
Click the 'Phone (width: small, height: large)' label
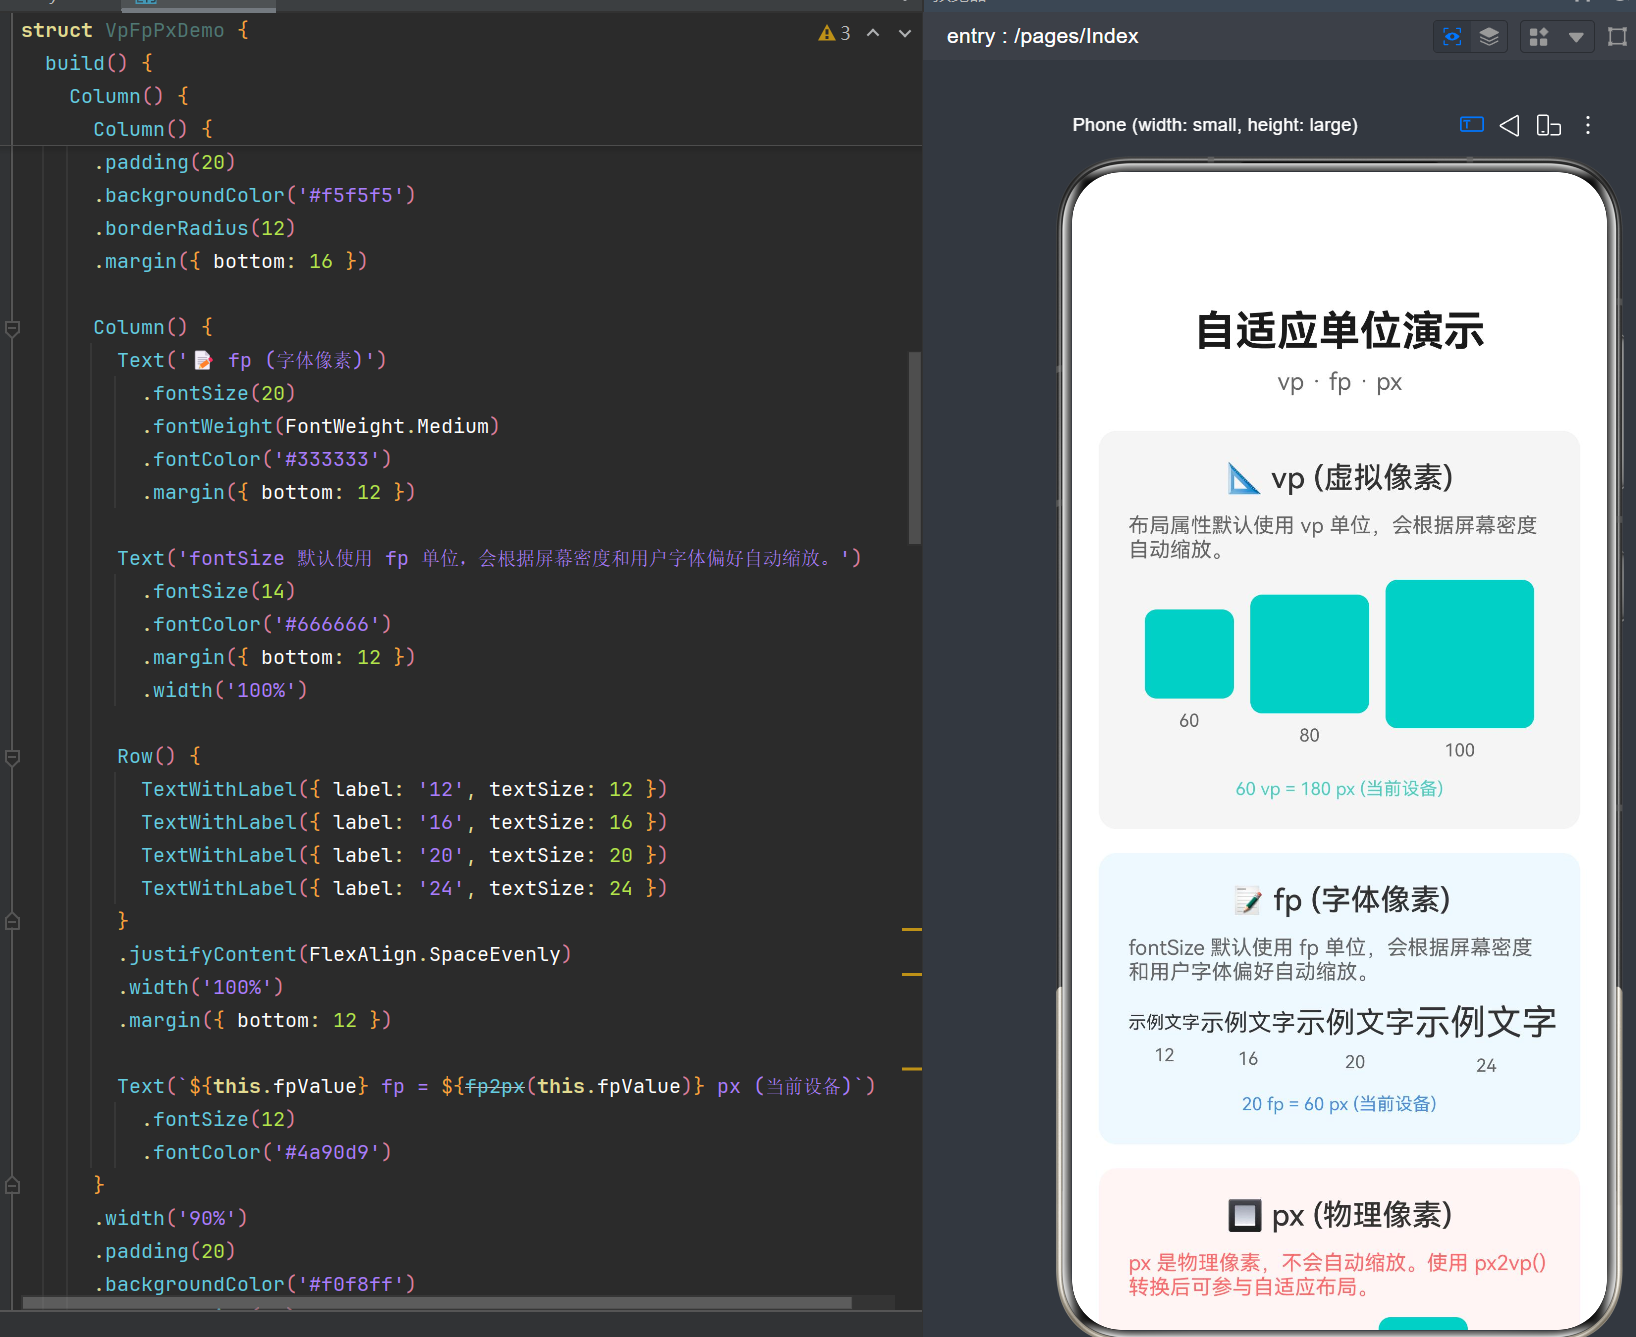(x=1215, y=125)
